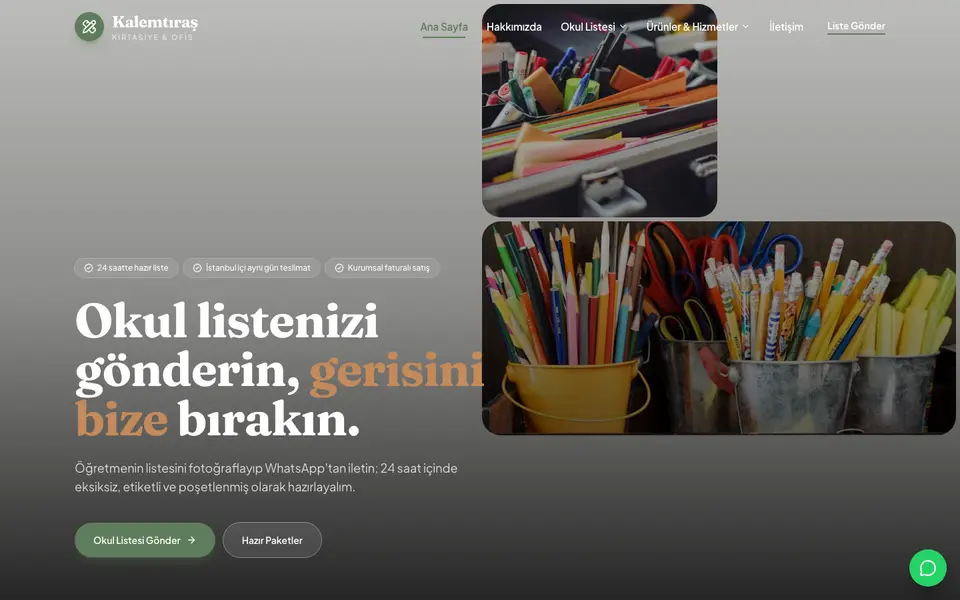Click the headline Okul listenizi gönderin
Viewport: 960px width, 600px height.
tap(279, 370)
